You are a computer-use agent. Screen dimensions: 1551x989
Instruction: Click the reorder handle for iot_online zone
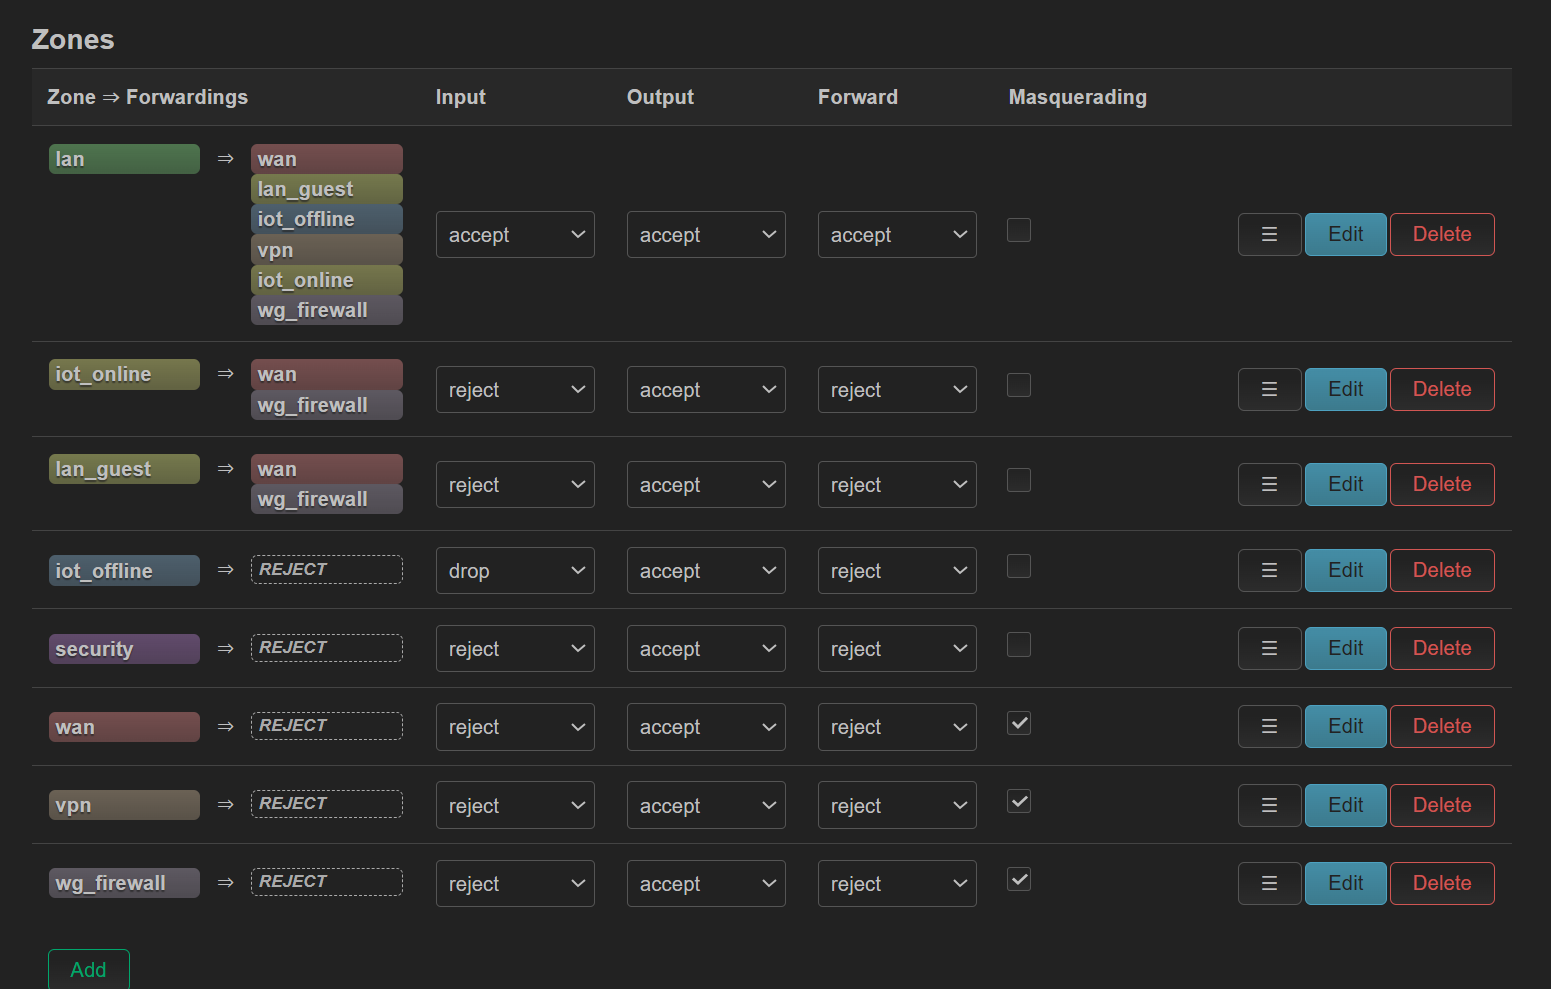click(x=1269, y=389)
